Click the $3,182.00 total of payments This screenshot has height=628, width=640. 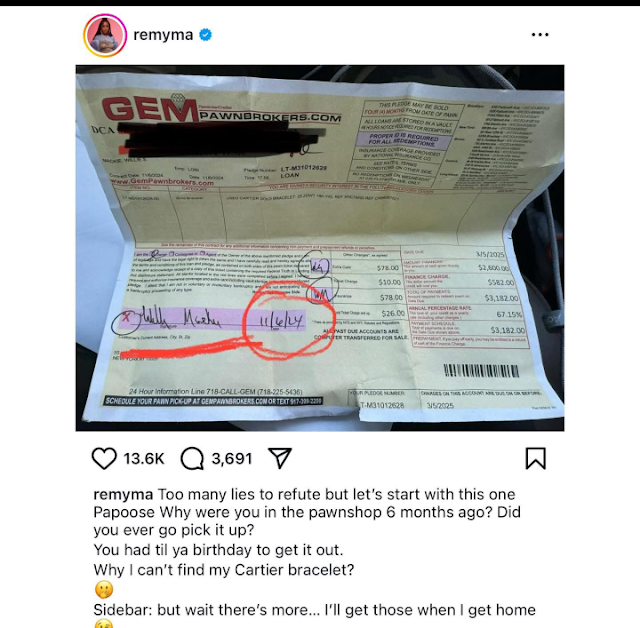click(x=501, y=298)
